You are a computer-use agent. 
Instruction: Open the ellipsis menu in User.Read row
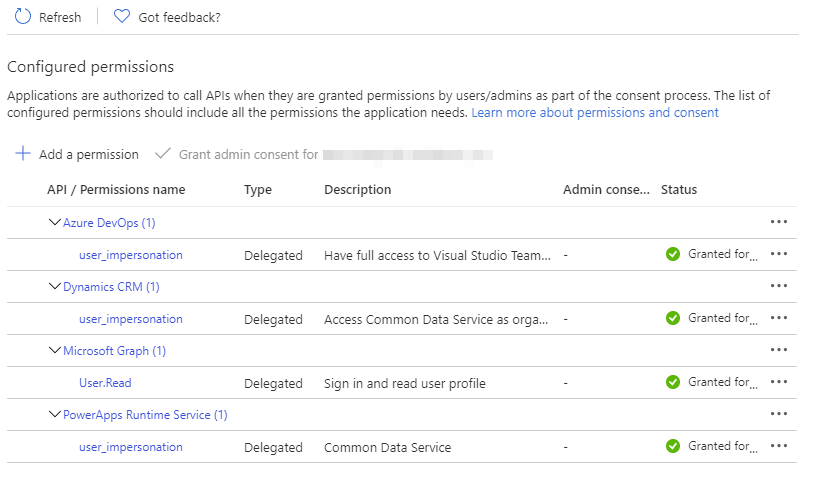(779, 382)
